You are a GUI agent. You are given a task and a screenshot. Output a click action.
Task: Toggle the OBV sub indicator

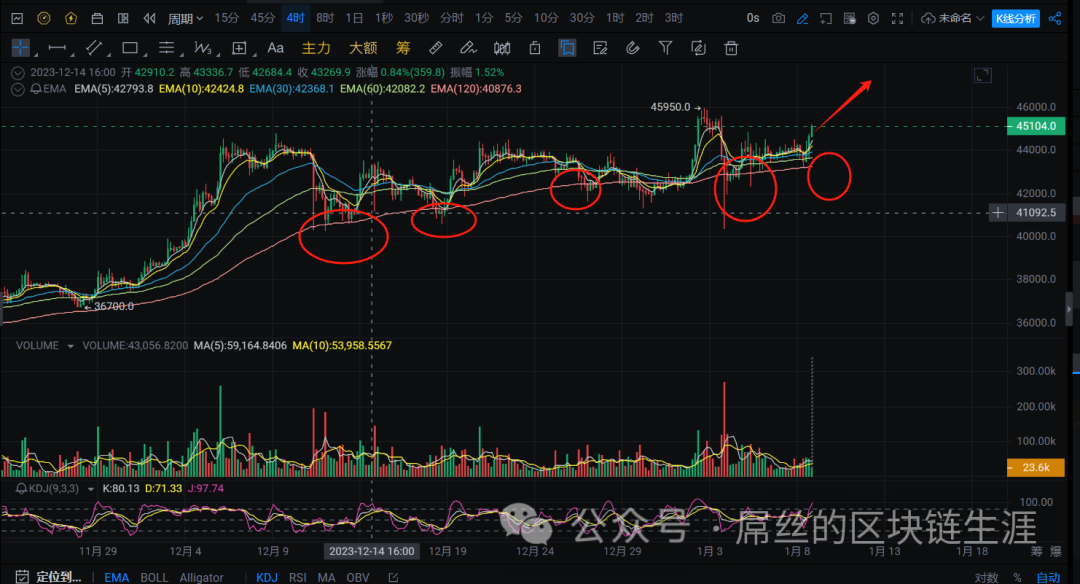tap(357, 578)
